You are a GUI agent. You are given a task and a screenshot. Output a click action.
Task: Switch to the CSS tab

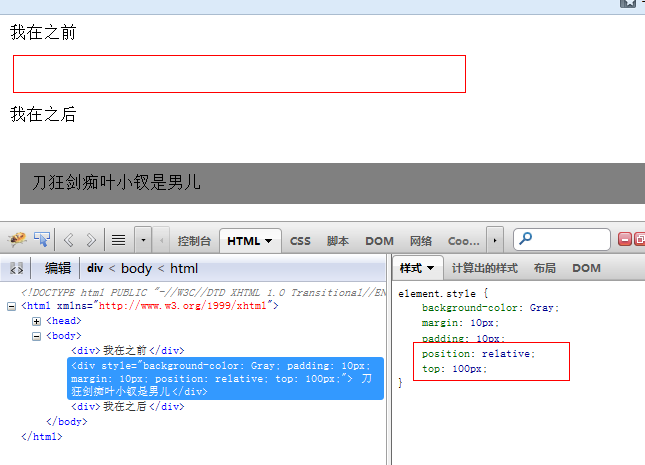coord(300,241)
